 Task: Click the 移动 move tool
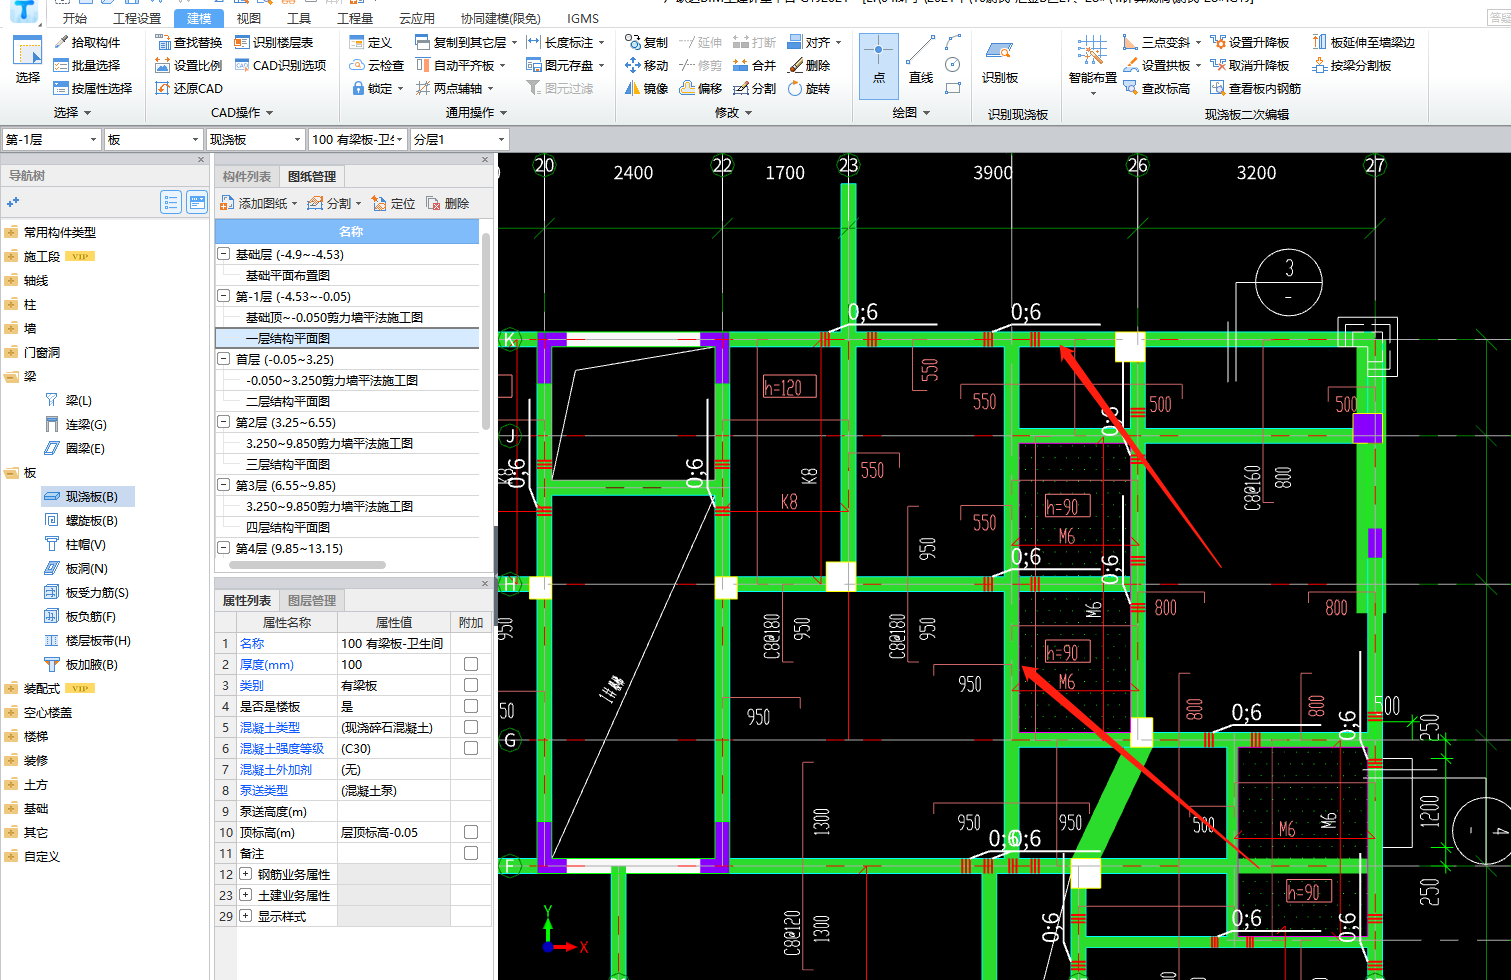tap(646, 65)
